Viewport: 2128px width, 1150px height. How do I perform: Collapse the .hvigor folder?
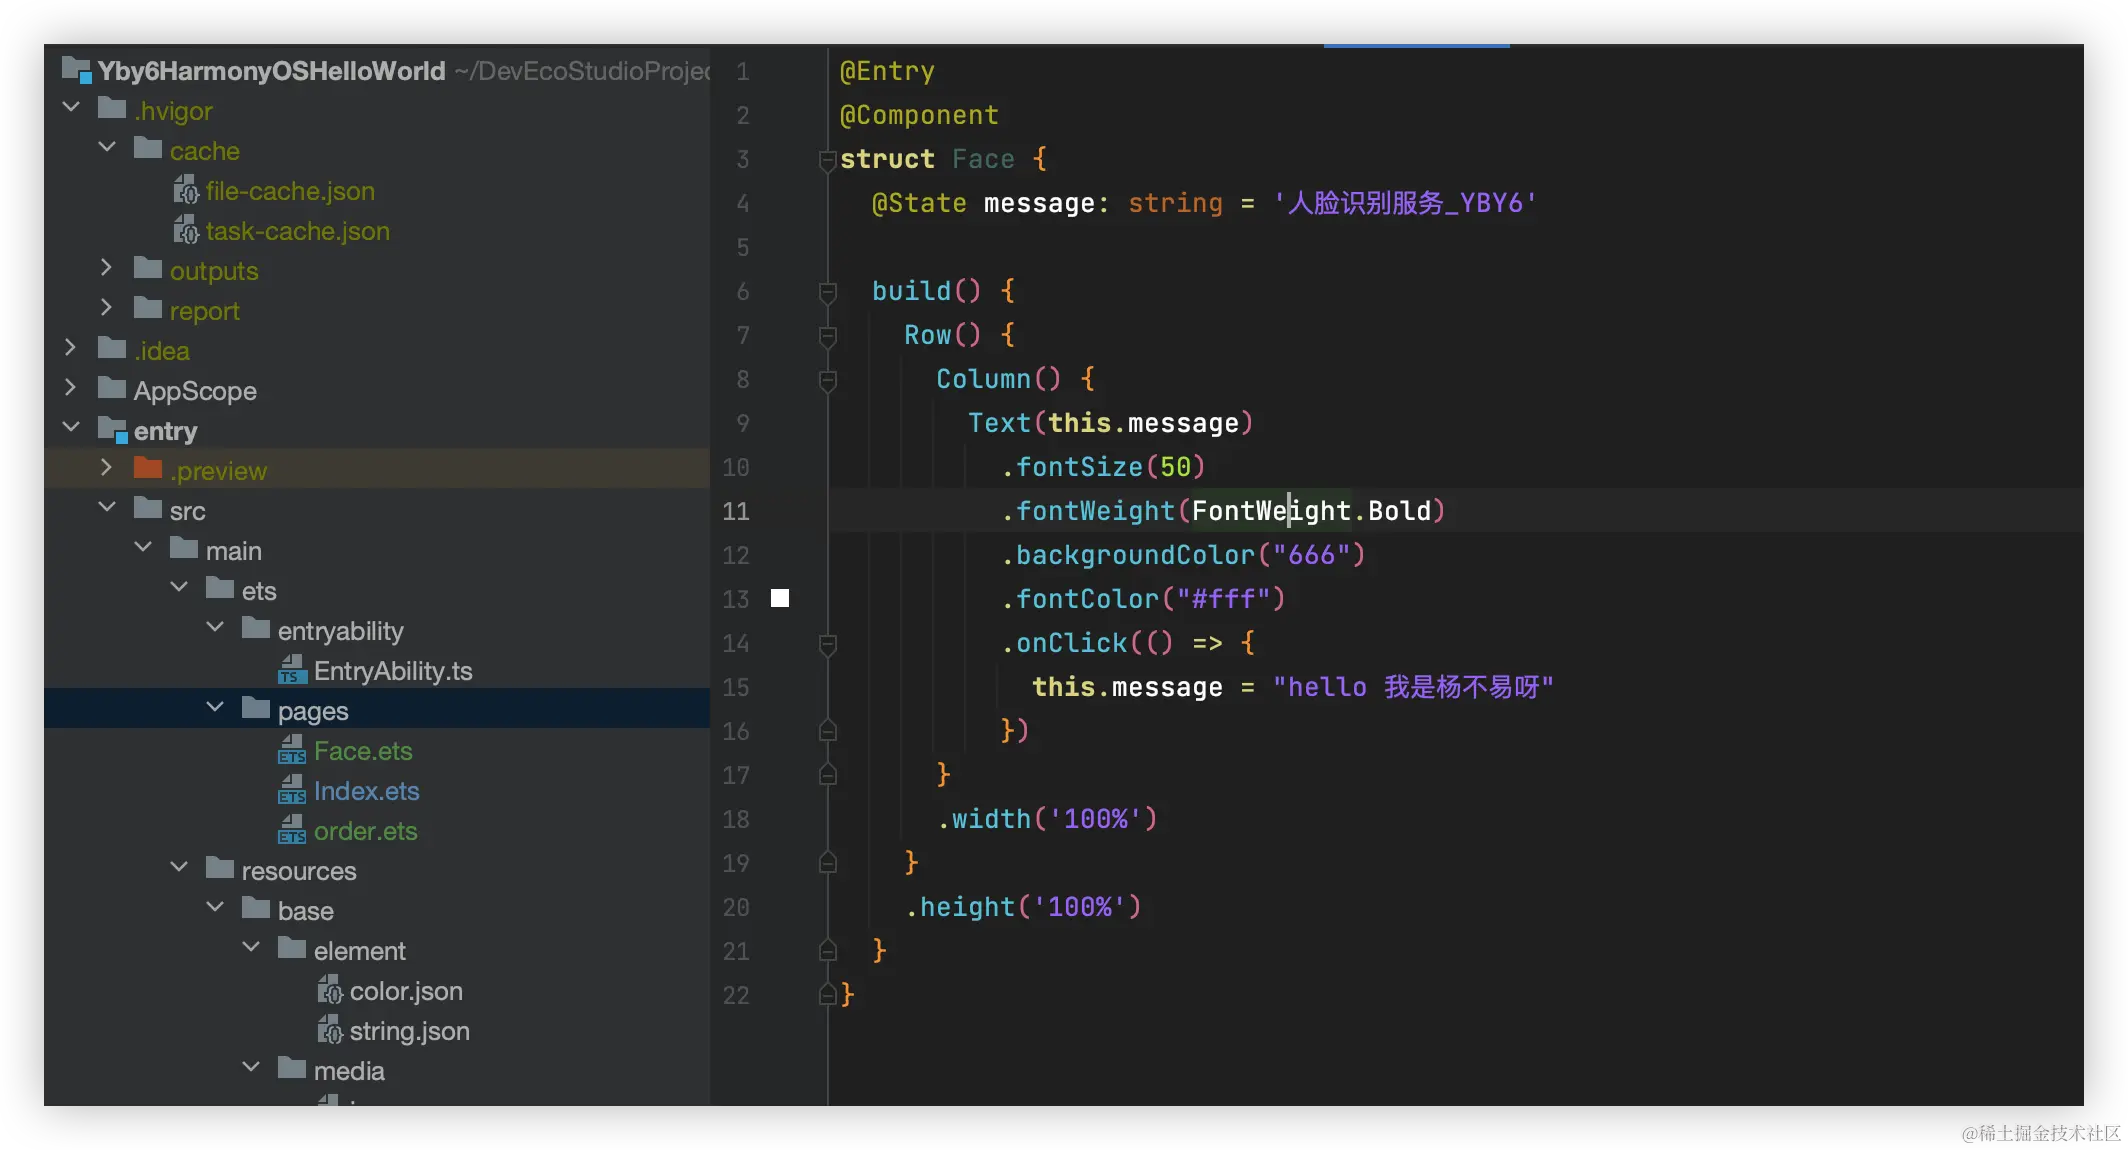pos(71,108)
